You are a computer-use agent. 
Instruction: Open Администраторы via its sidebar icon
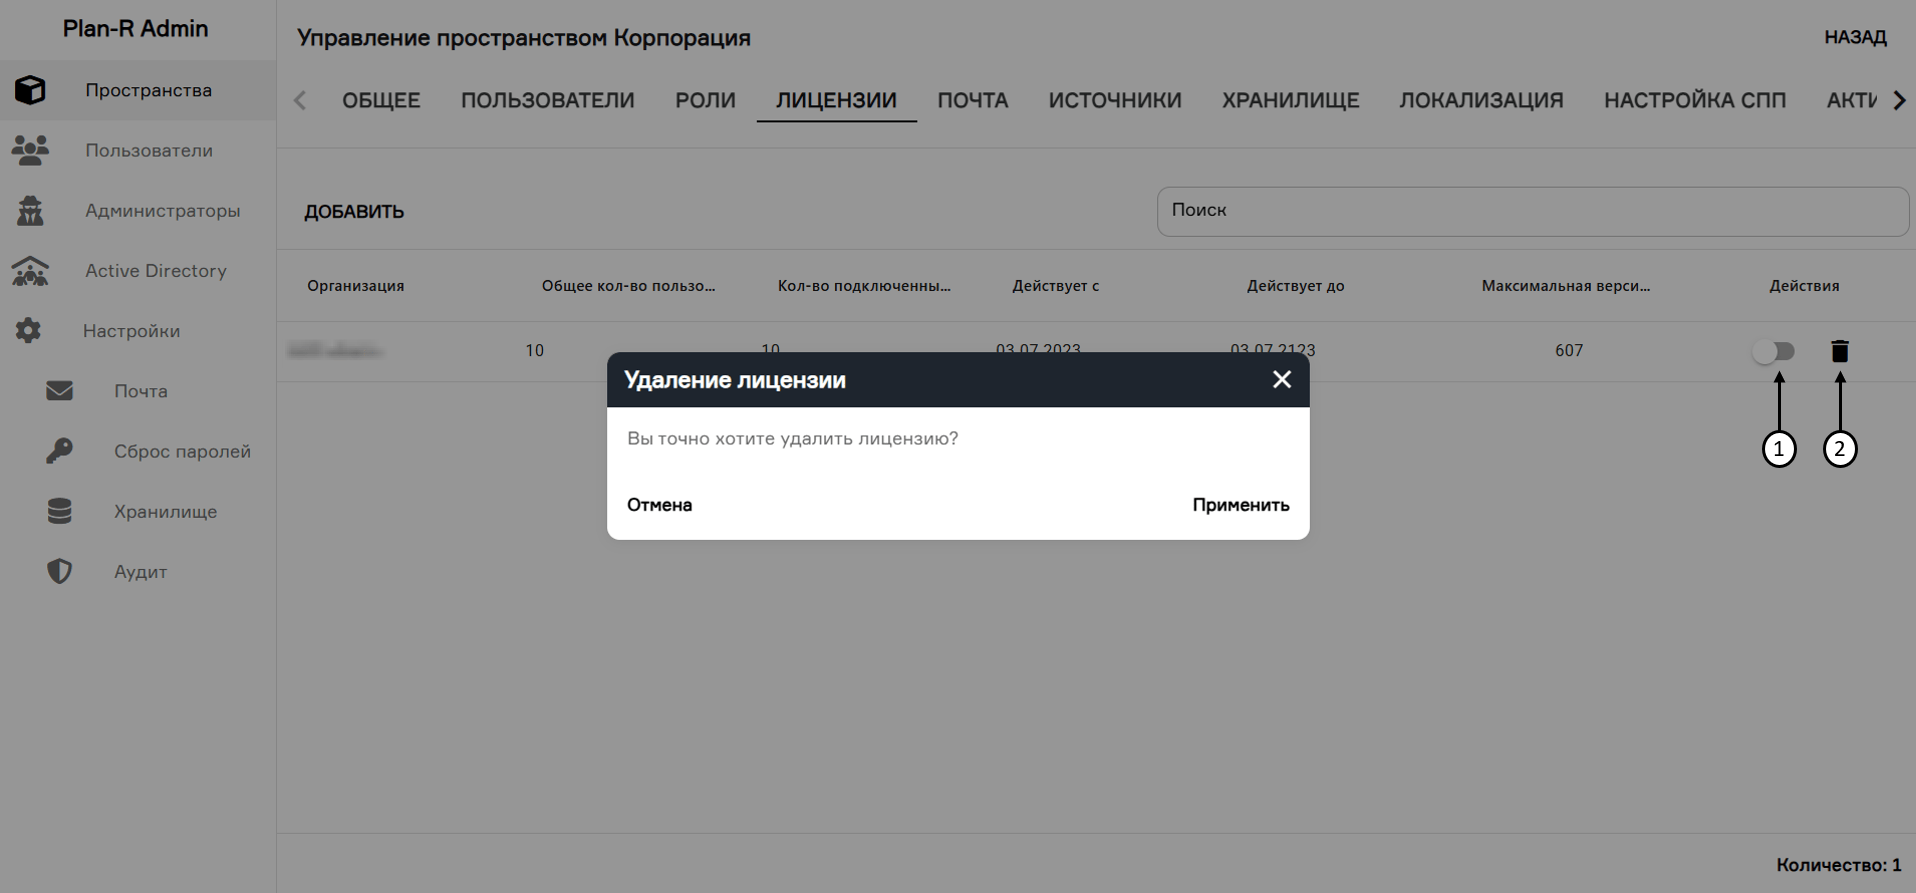tap(30, 211)
